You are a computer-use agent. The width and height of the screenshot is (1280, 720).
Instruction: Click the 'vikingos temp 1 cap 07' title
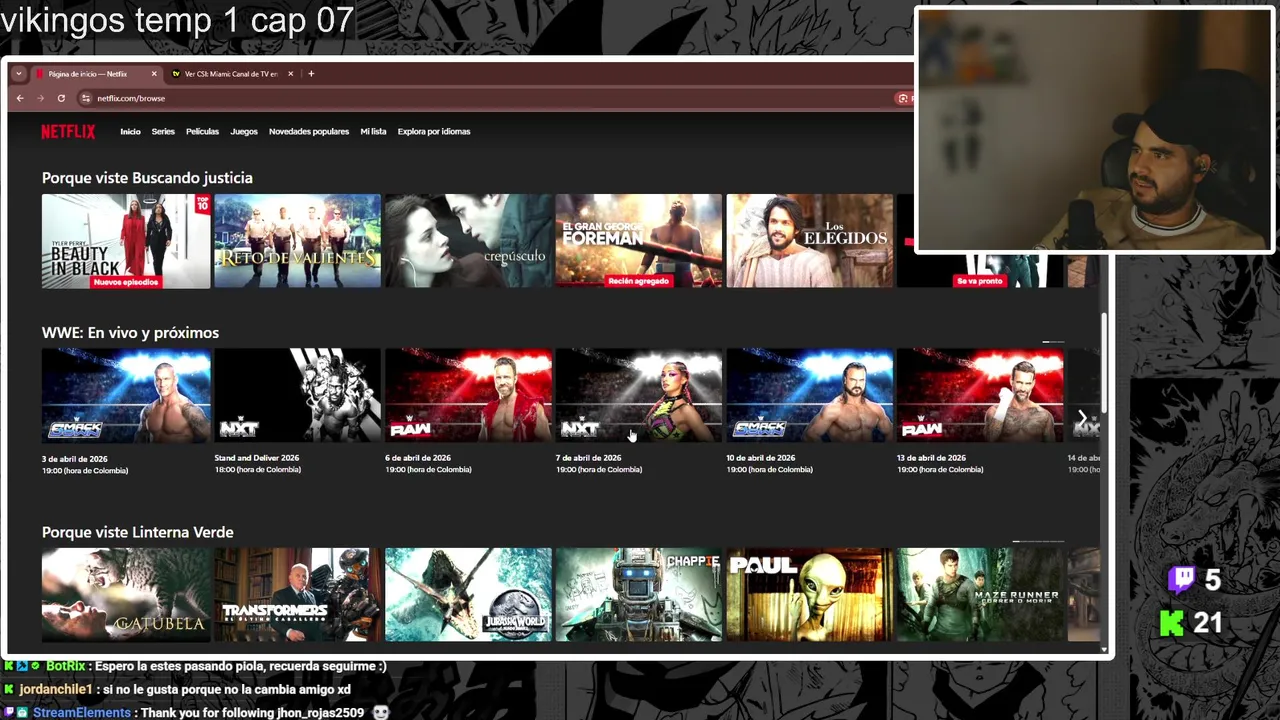(177, 20)
